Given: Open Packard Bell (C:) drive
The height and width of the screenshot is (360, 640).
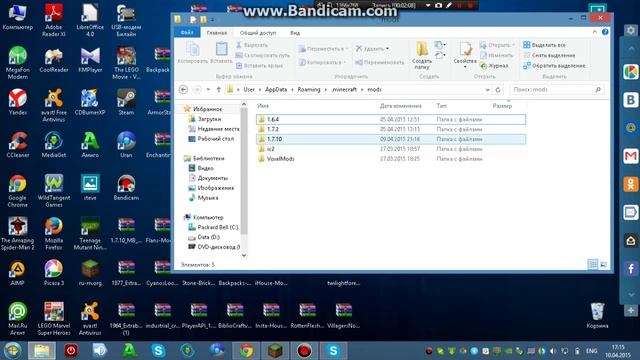Looking at the screenshot, I should [x=213, y=227].
